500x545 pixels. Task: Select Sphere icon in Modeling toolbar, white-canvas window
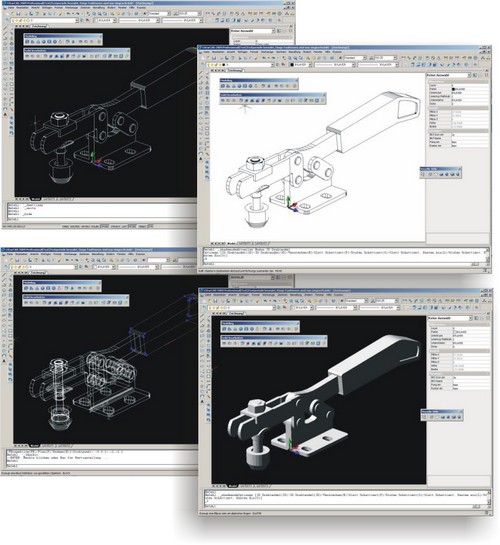tap(239, 86)
